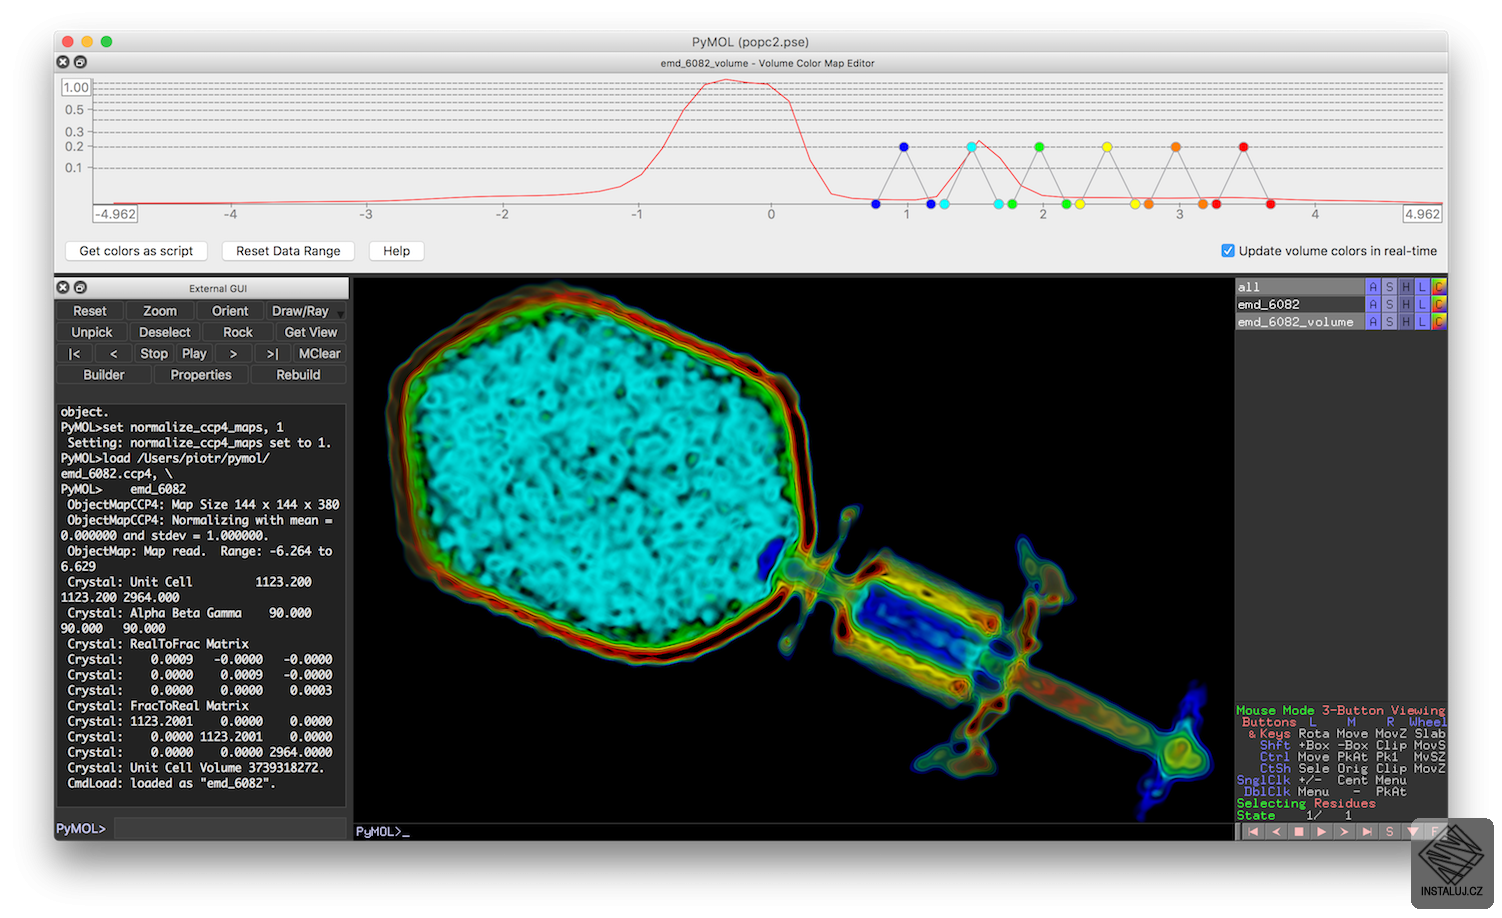Click the Deselect button
The height and width of the screenshot is (918, 1502).
click(165, 332)
